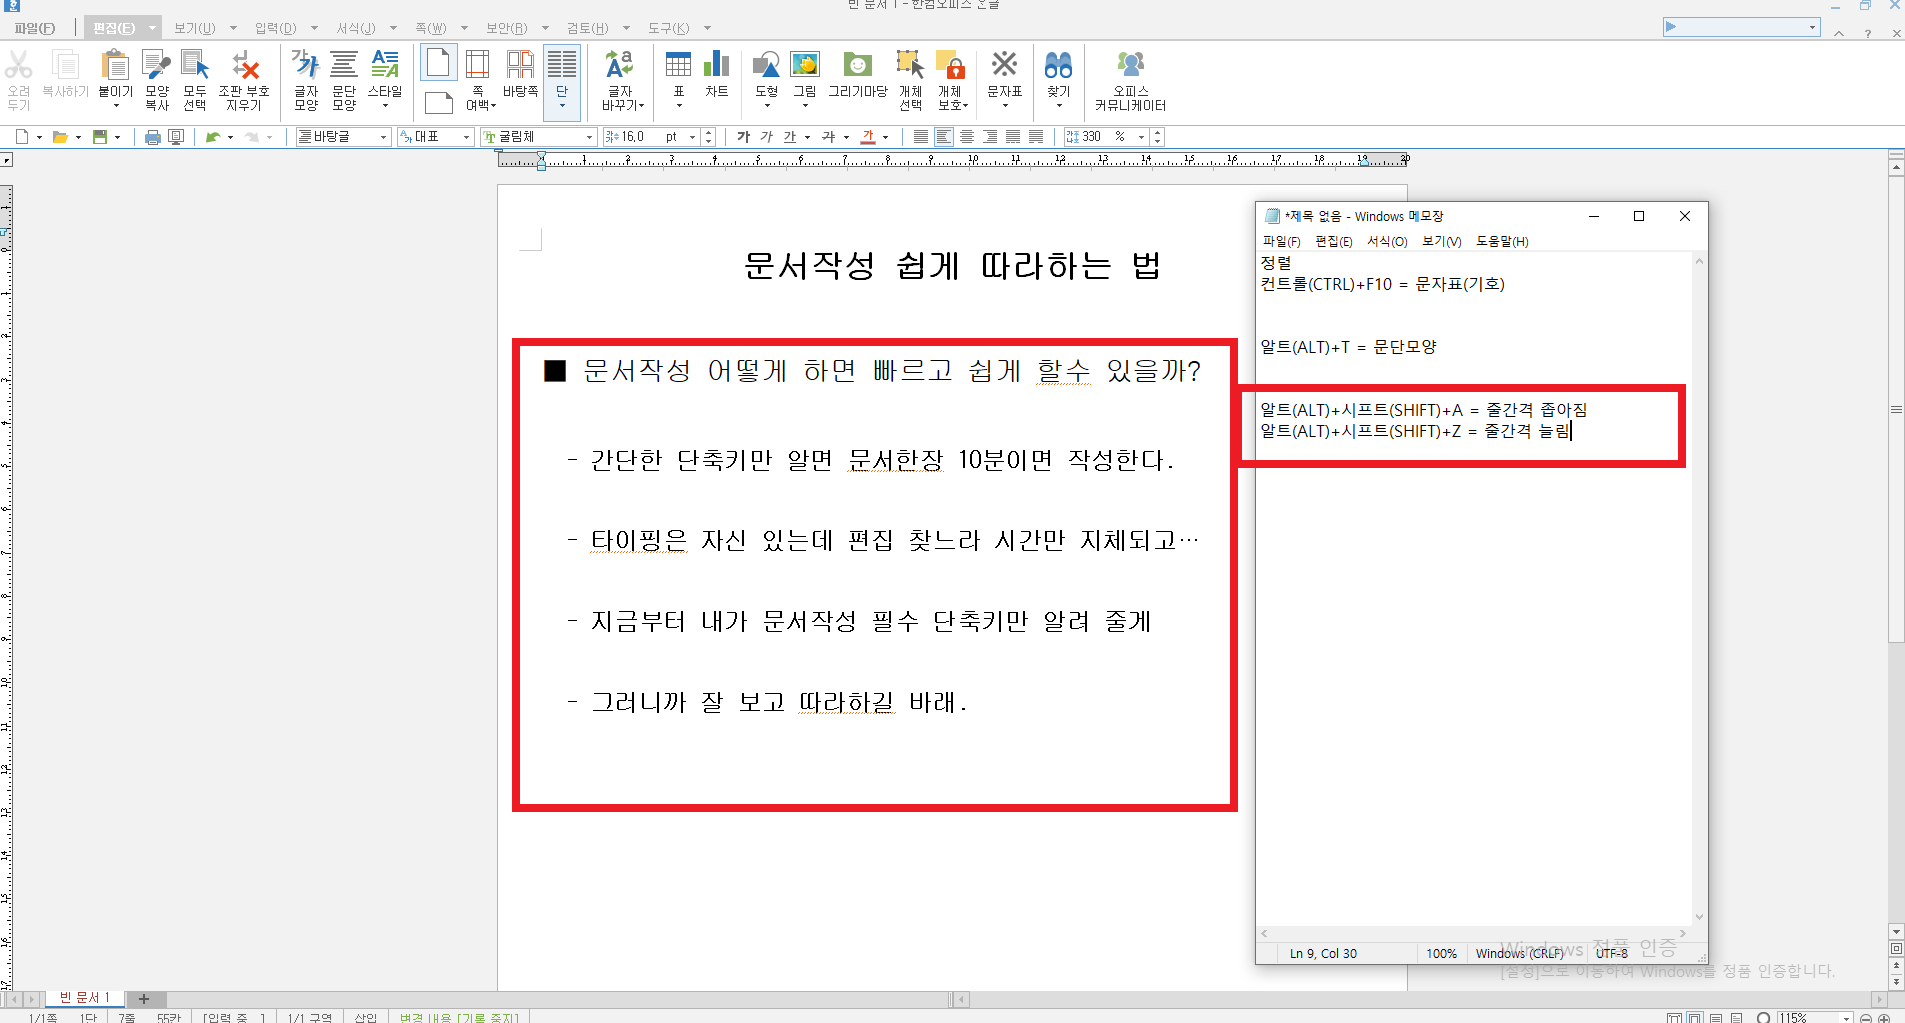The image size is (1905, 1023).
Task: Open the 편집(E) menu tab in Hangul
Action: pyautogui.click(x=114, y=28)
